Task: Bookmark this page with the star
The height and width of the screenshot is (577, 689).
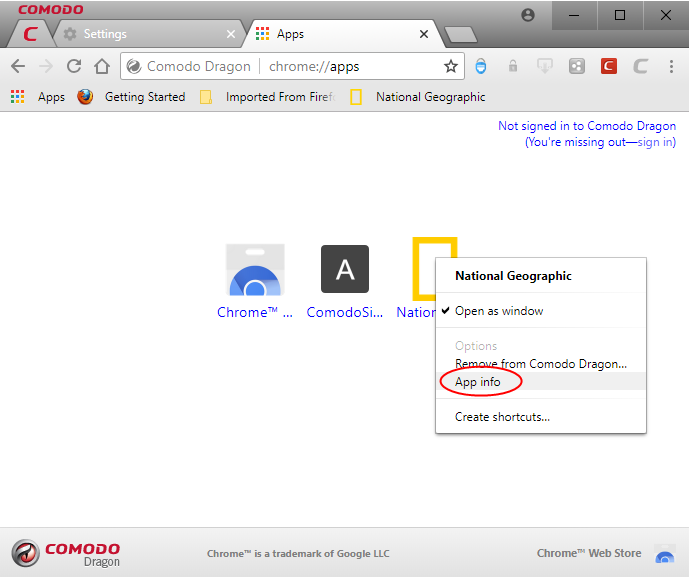Action: (451, 66)
